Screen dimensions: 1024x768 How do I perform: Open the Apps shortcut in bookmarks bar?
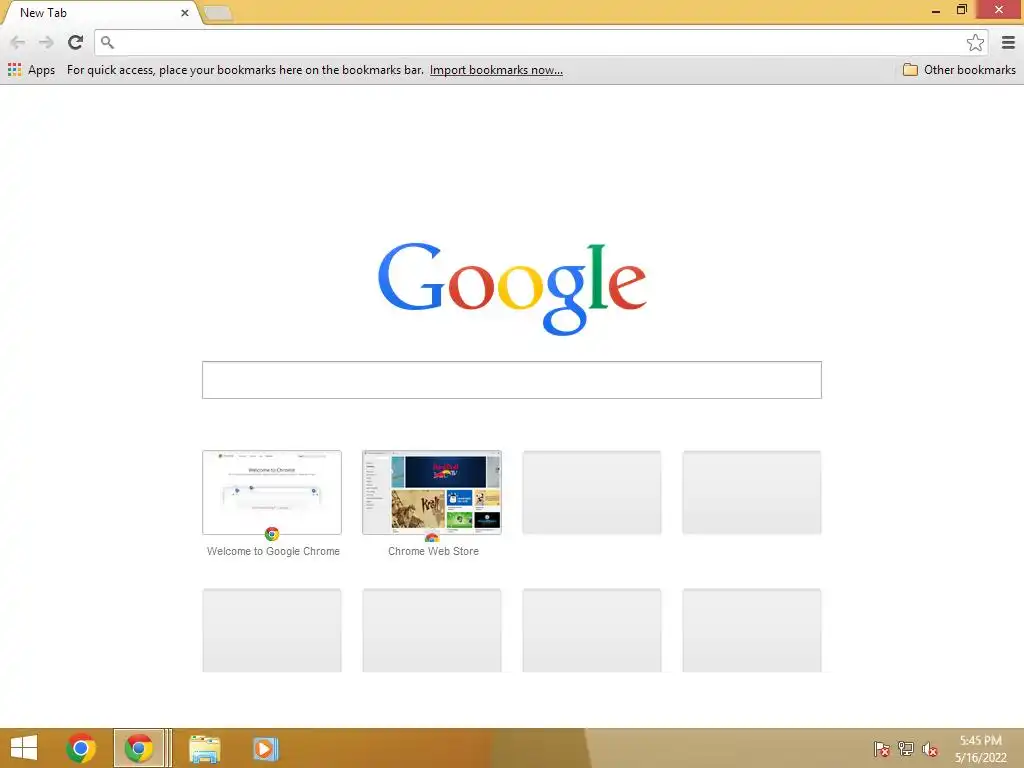point(31,70)
